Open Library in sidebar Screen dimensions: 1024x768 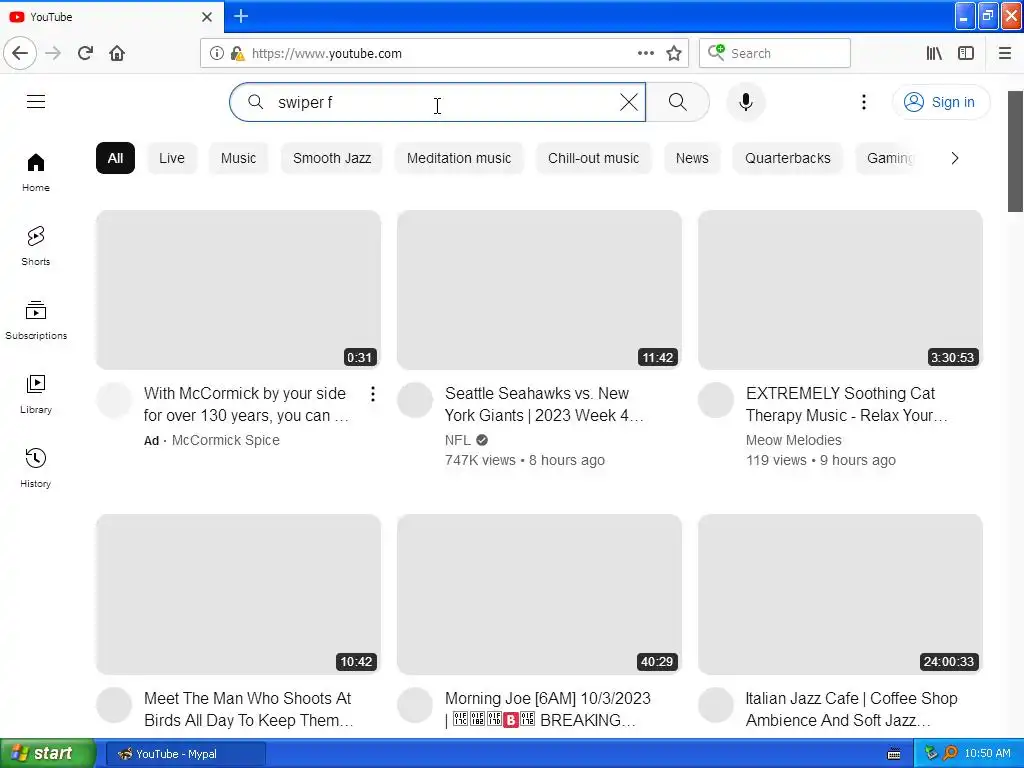pyautogui.click(x=36, y=394)
